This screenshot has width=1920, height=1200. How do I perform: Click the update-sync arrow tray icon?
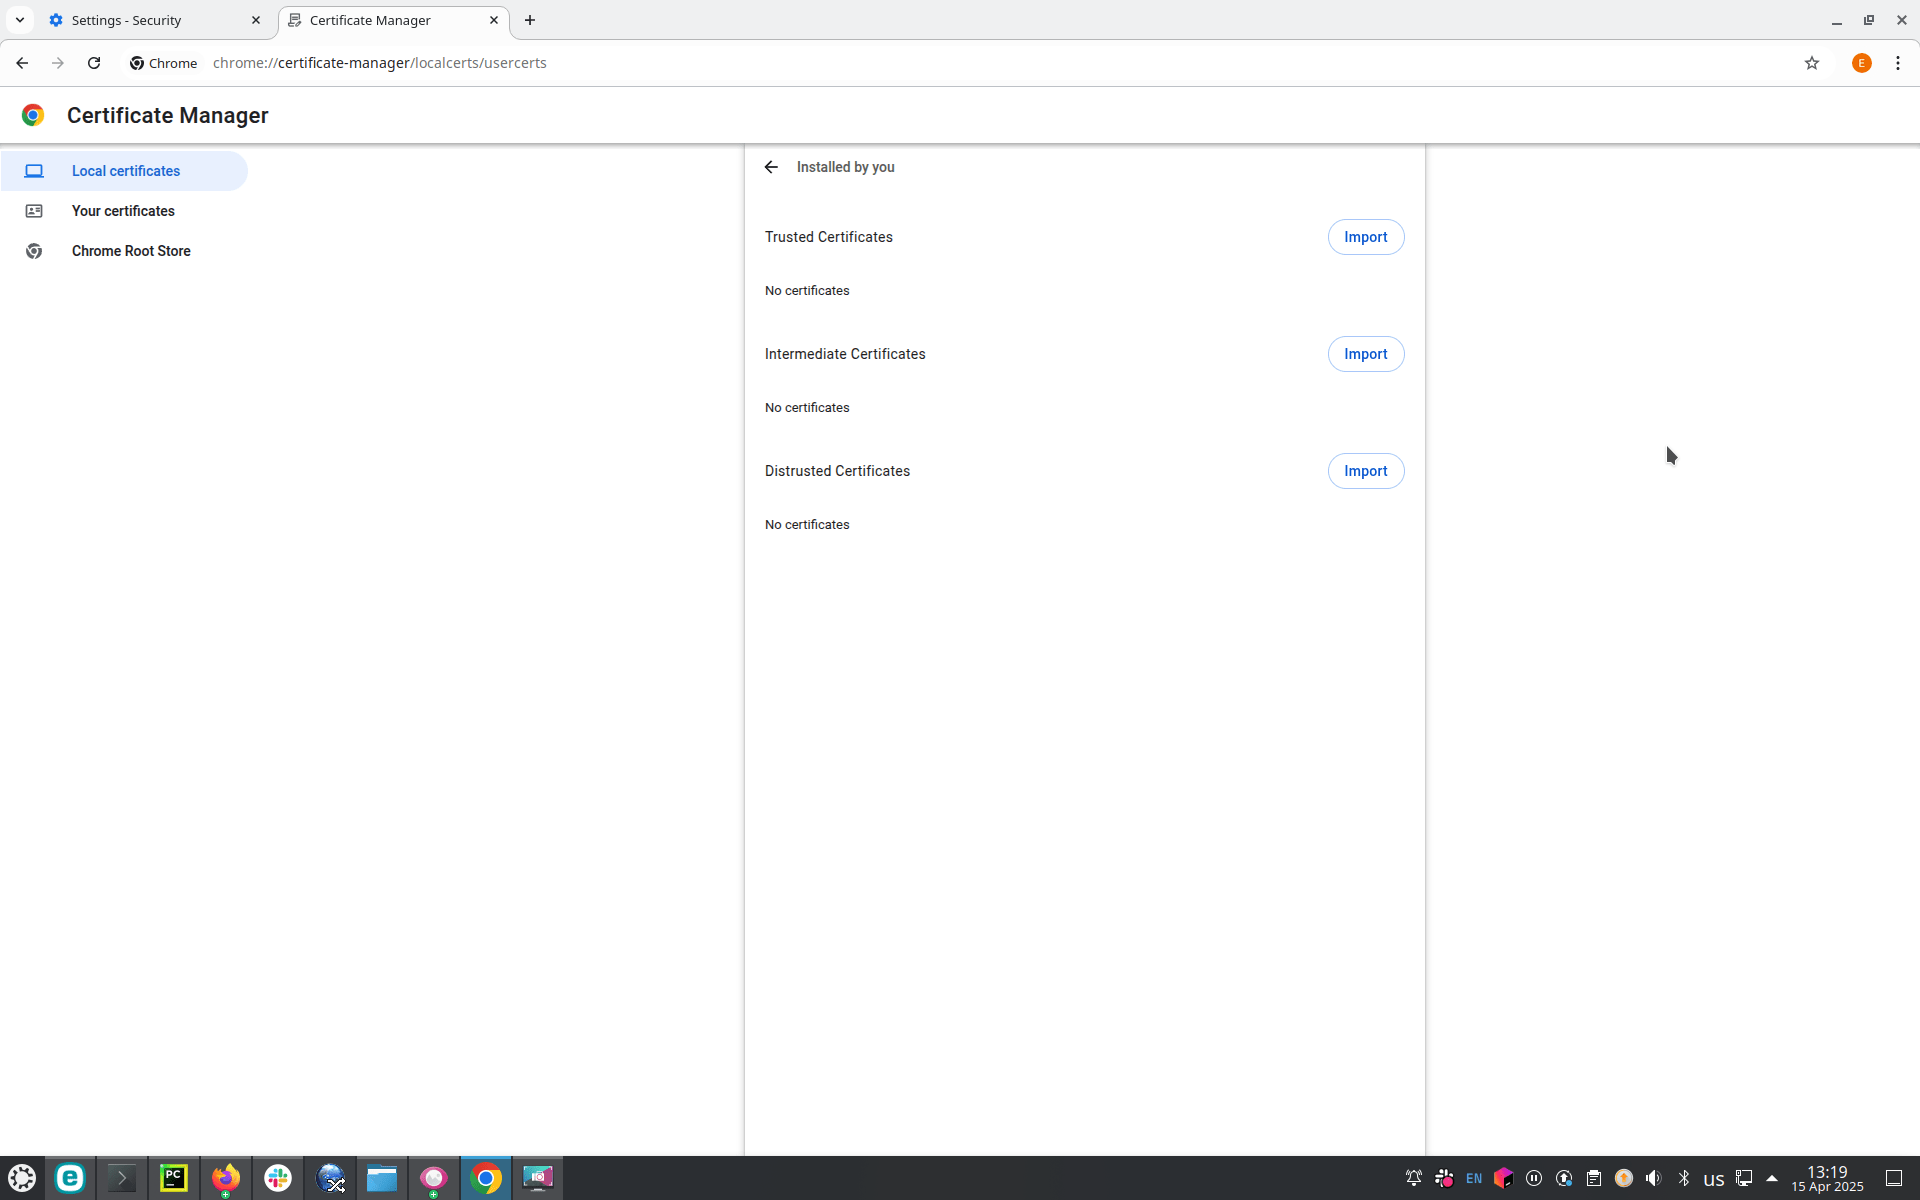1564,1178
